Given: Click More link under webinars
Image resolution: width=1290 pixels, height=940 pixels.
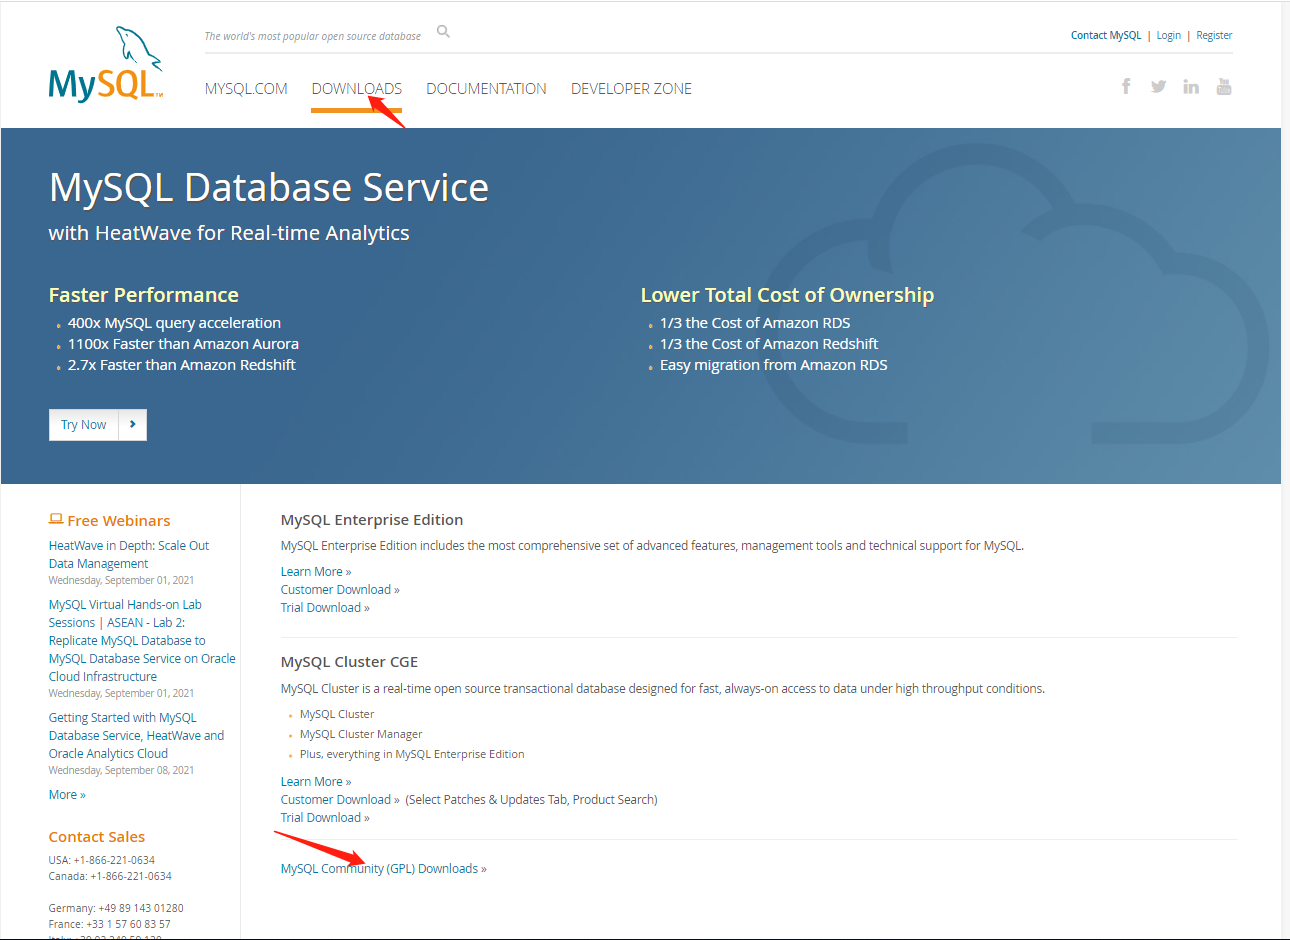Looking at the screenshot, I should (x=67, y=795).
